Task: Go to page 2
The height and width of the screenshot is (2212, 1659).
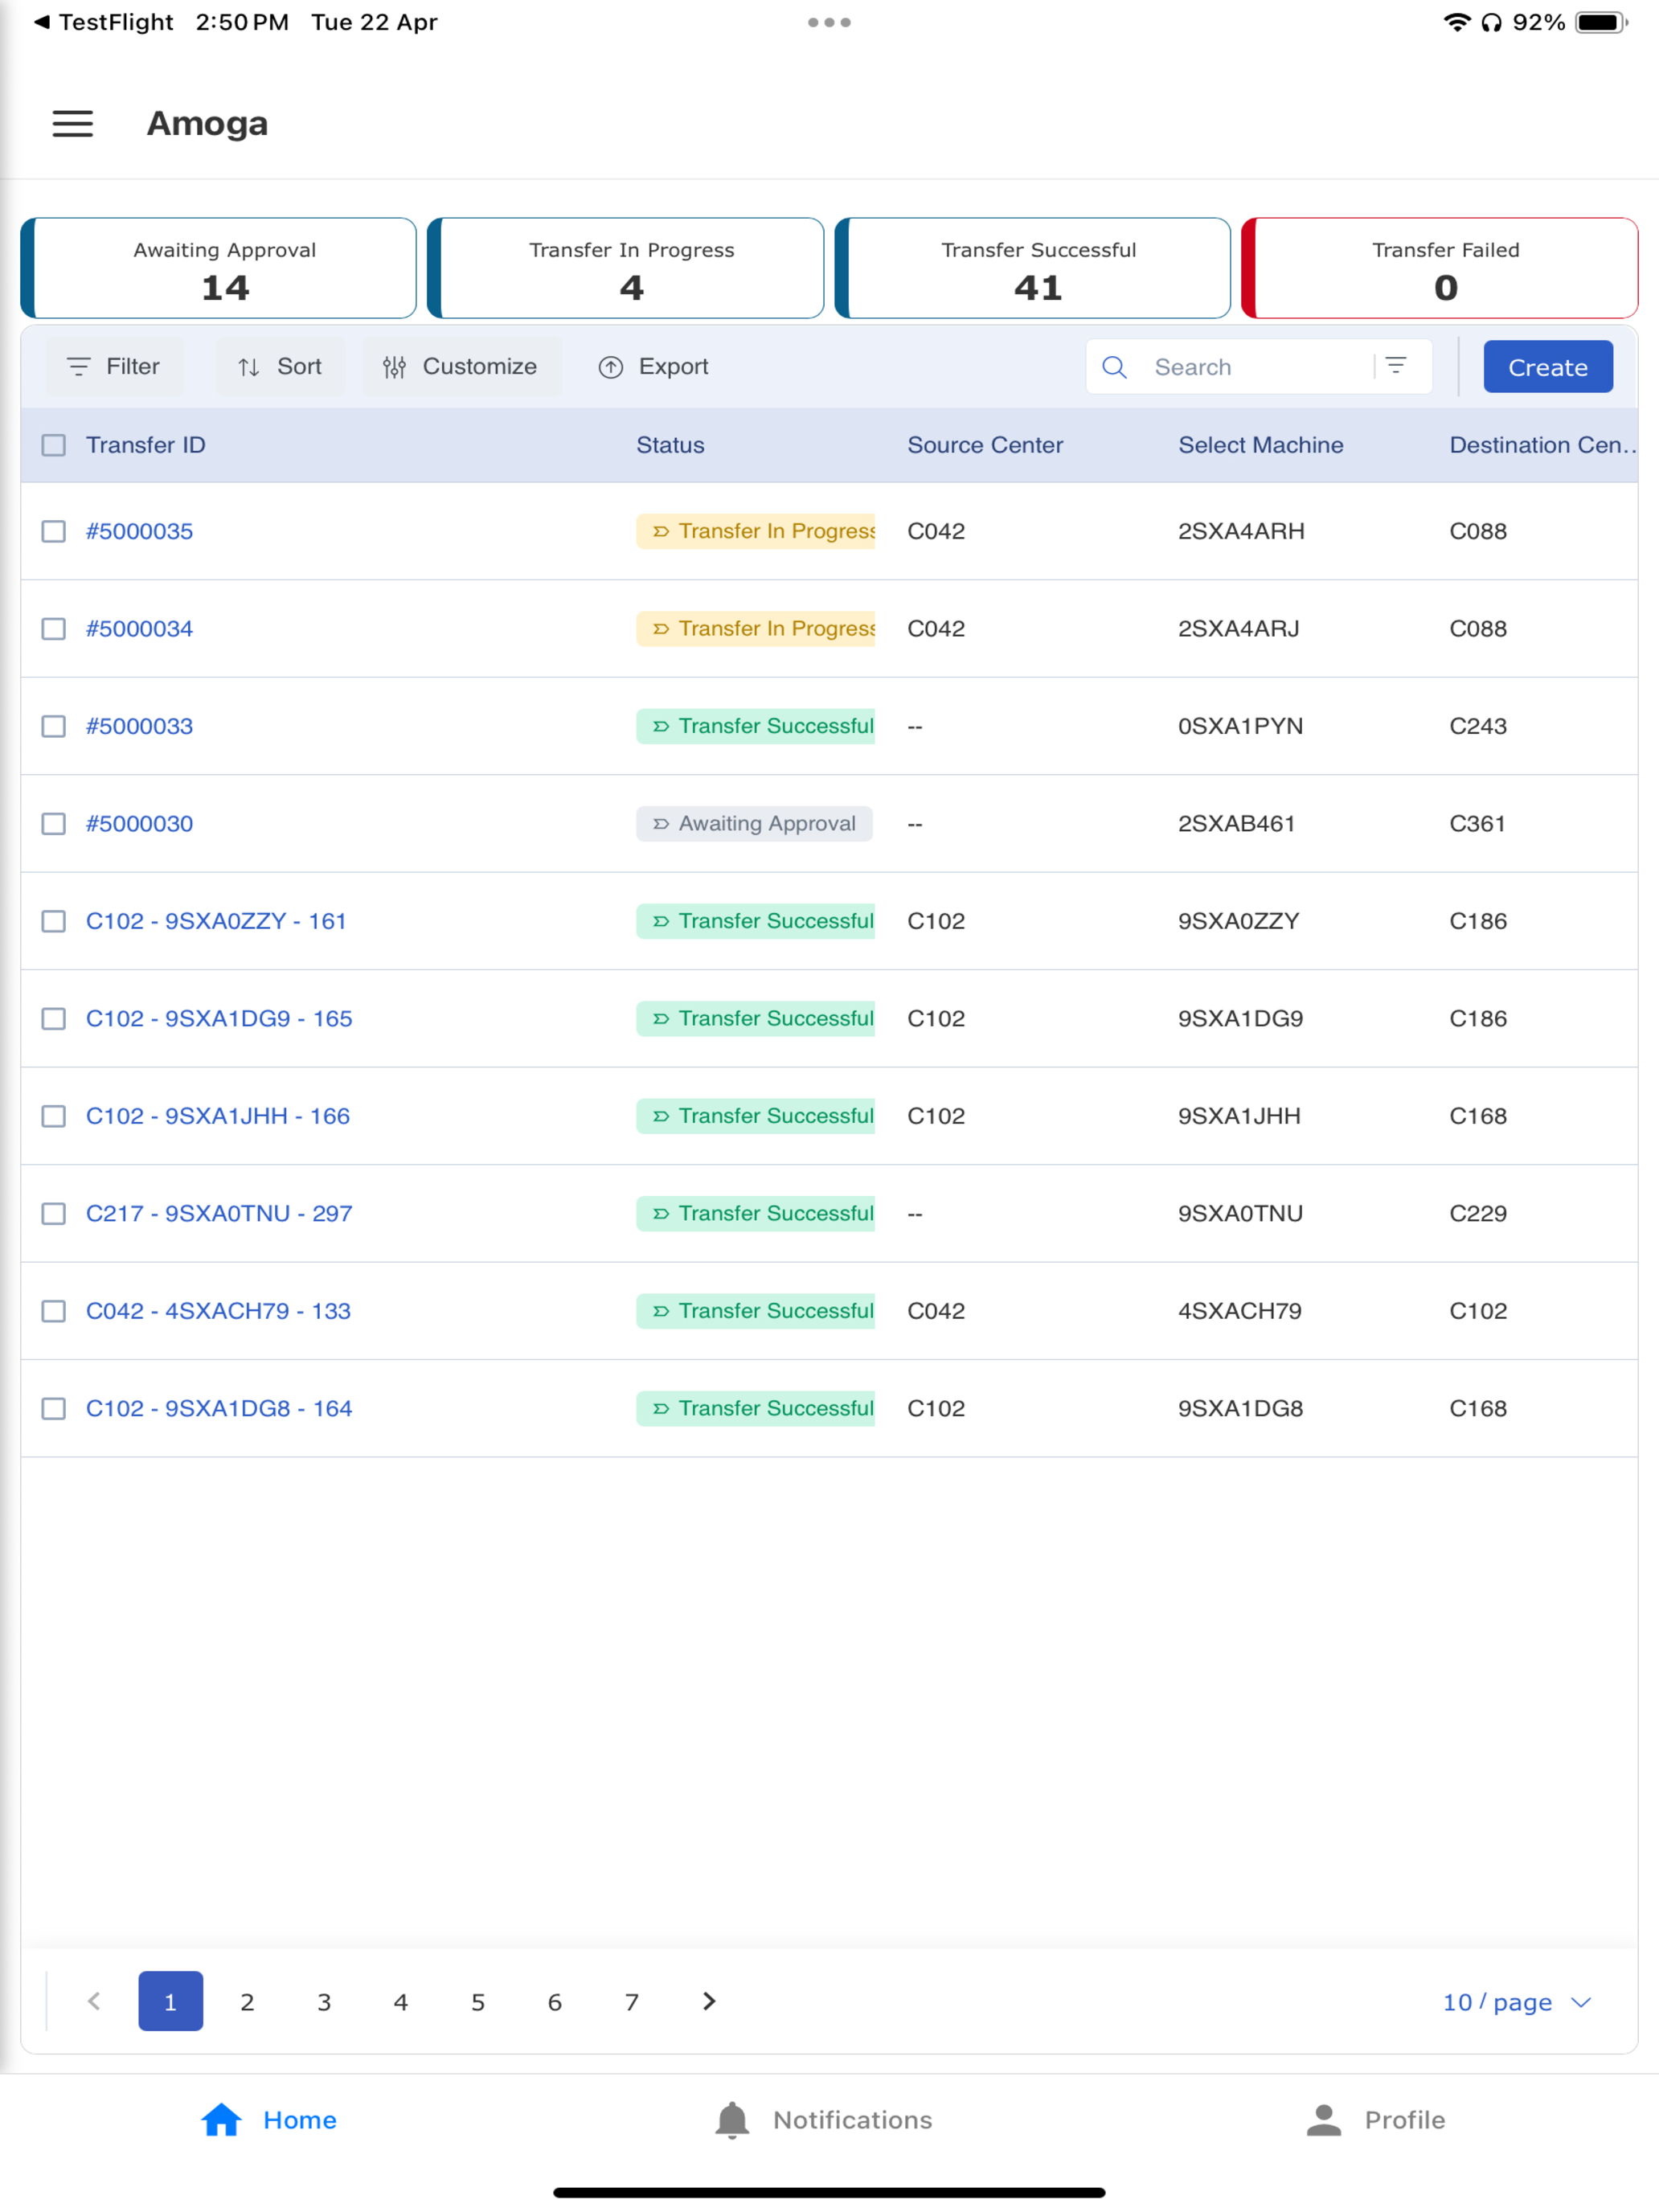Action: pyautogui.click(x=247, y=2001)
